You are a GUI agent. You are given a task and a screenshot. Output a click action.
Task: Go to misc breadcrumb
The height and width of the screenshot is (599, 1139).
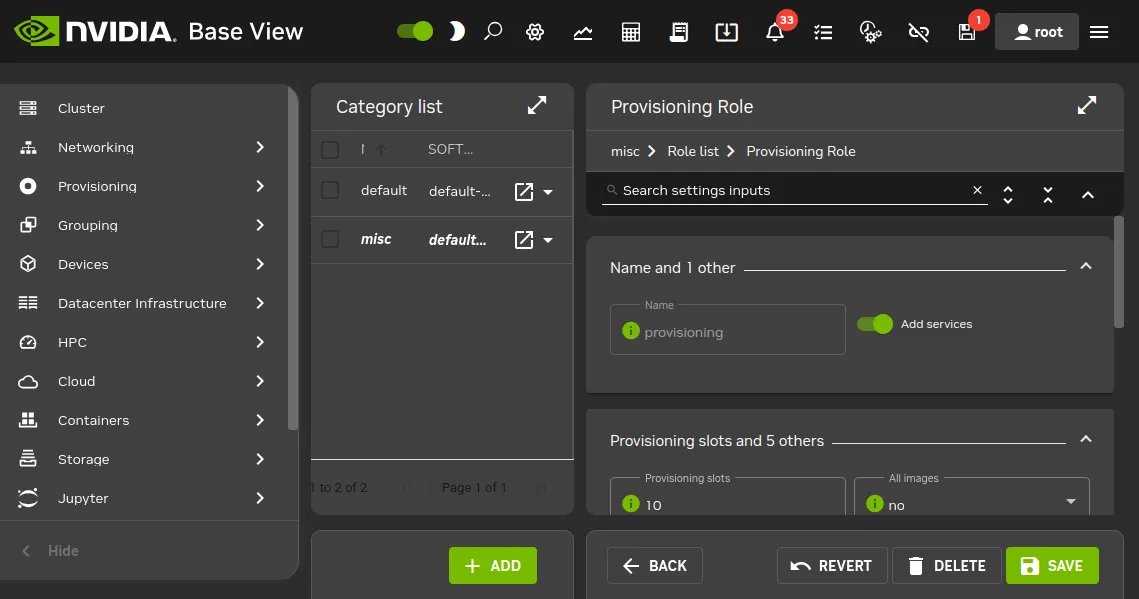click(625, 151)
